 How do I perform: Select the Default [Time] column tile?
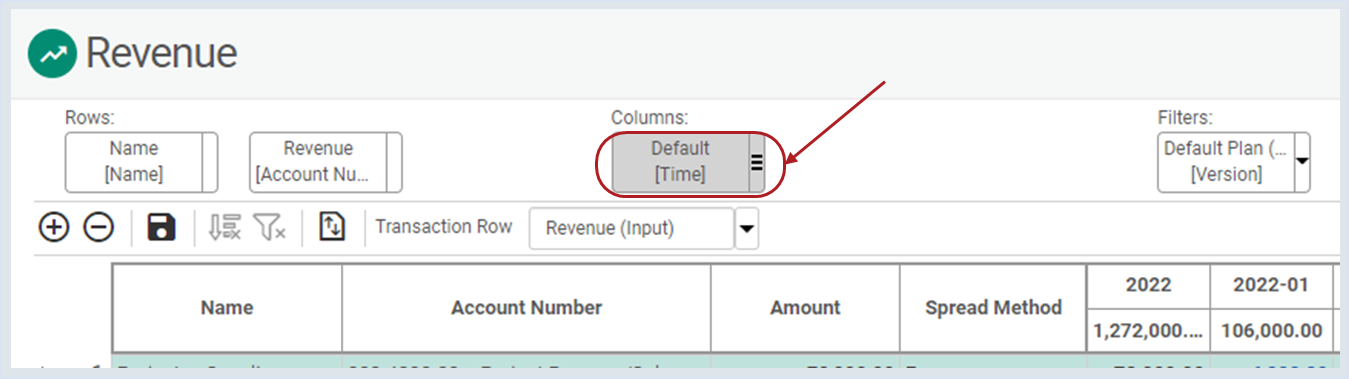tap(680, 162)
